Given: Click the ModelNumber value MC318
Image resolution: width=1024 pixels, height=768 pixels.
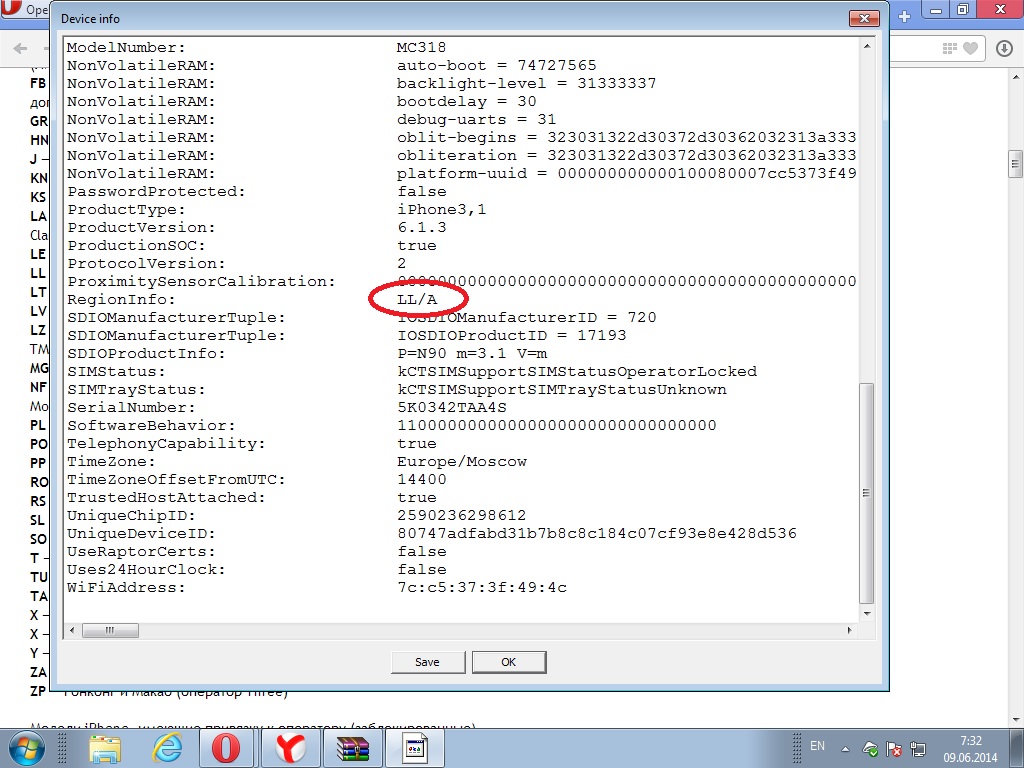Looking at the screenshot, I should pyautogui.click(x=421, y=48).
